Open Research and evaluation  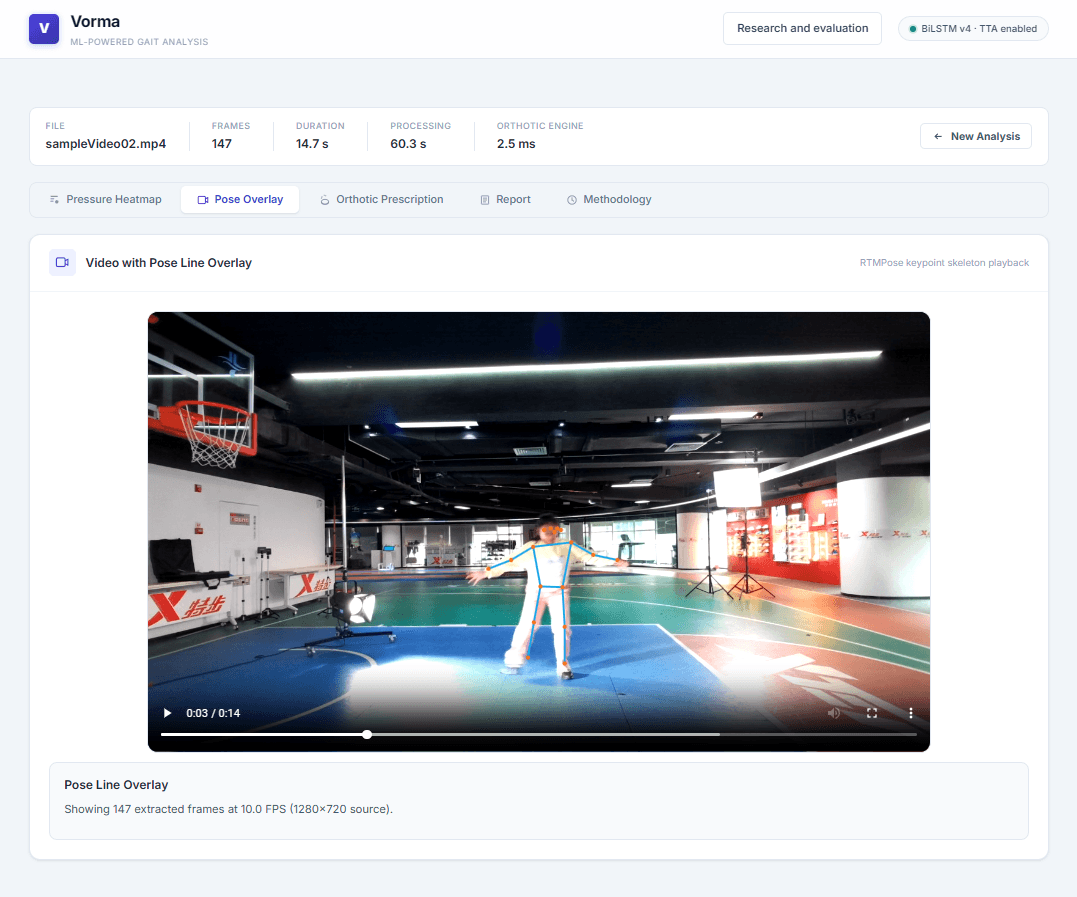click(802, 28)
